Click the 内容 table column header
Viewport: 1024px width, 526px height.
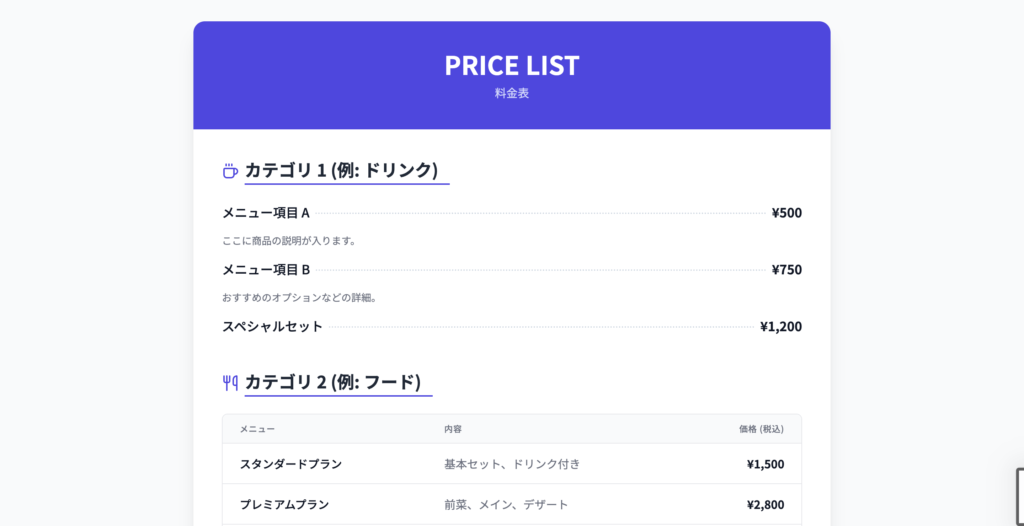pos(453,429)
